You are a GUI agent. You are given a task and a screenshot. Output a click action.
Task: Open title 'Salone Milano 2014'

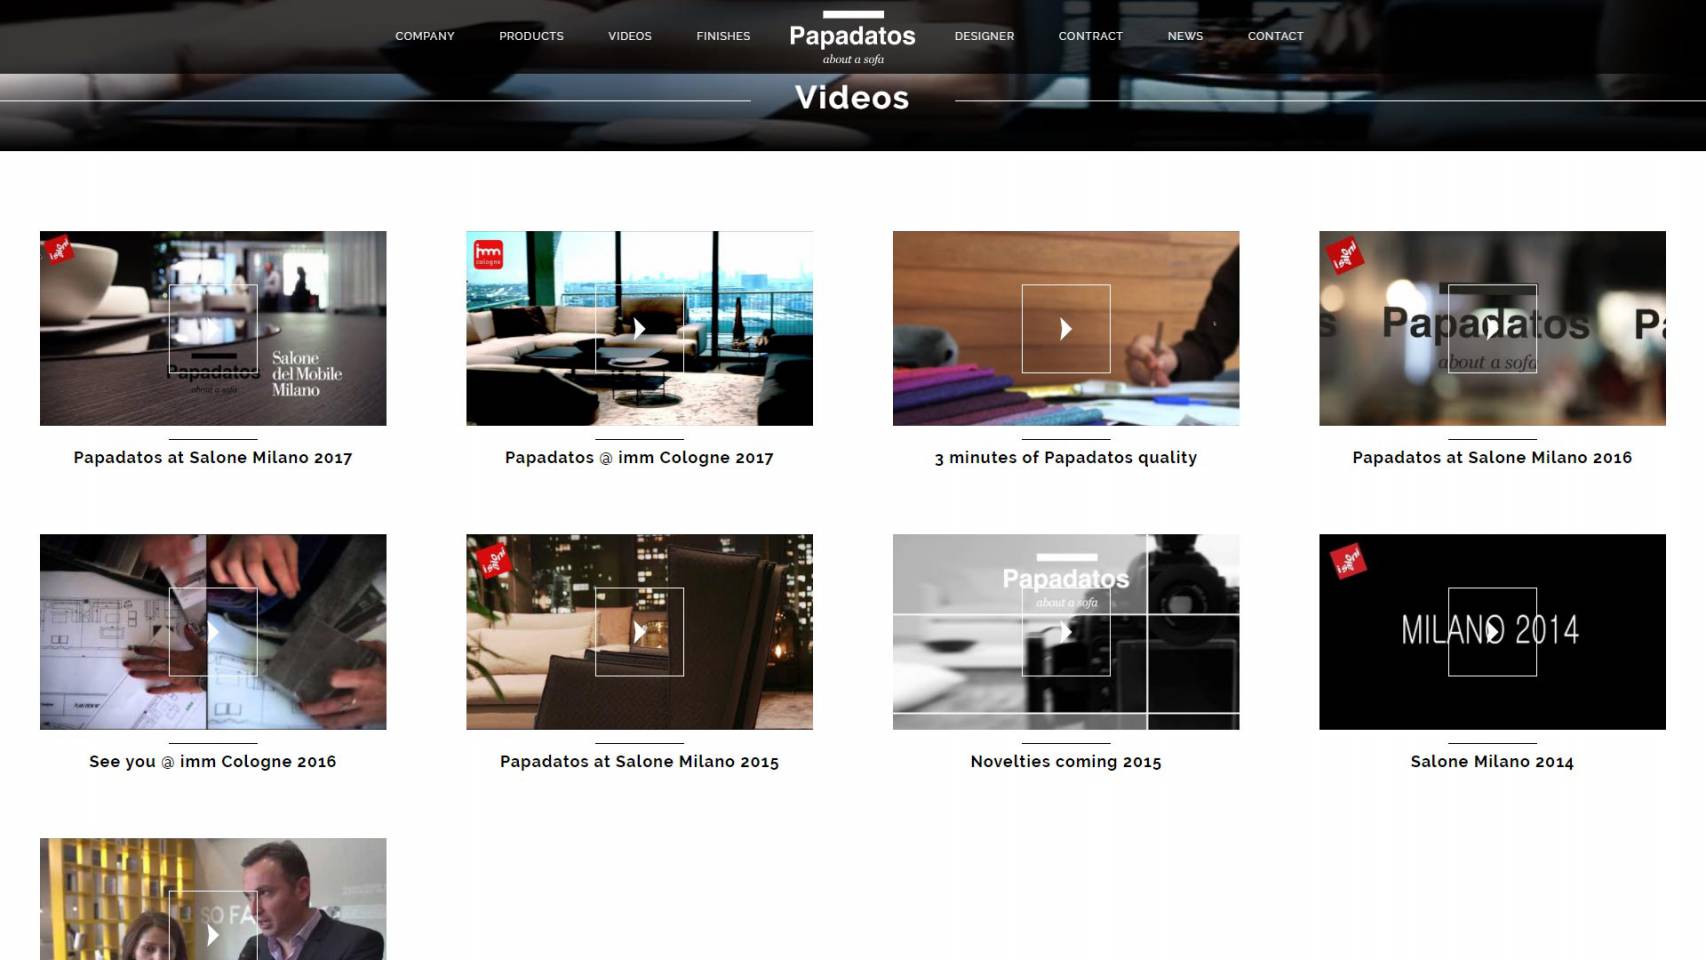tap(1492, 761)
